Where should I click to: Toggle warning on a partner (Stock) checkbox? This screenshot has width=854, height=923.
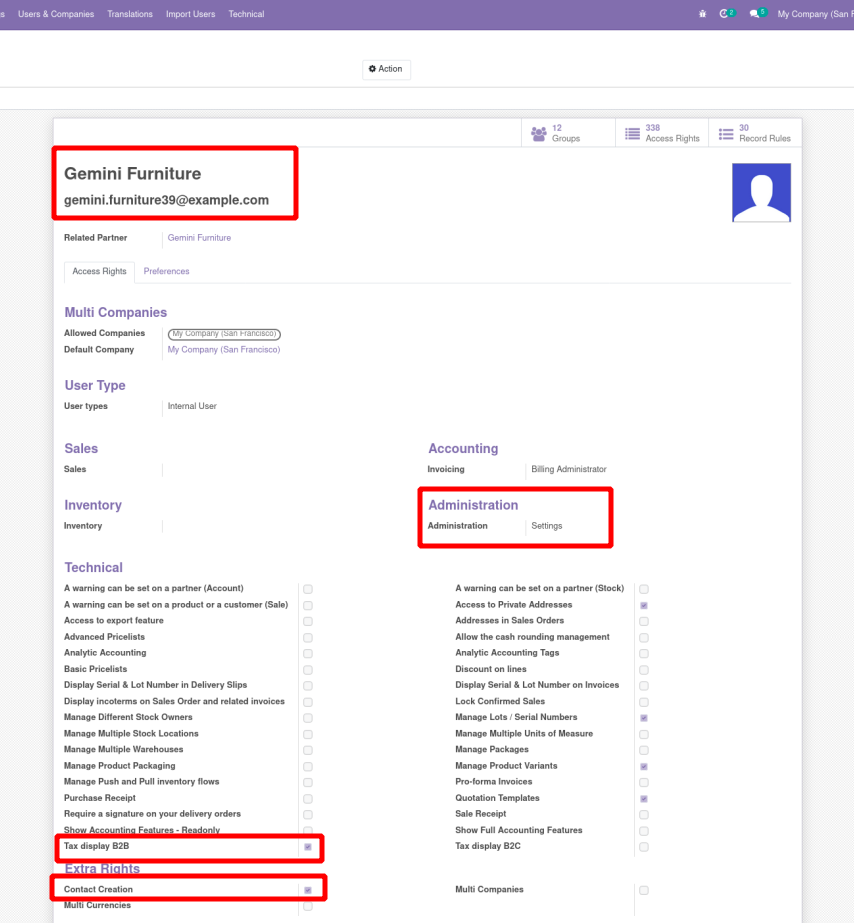[x=644, y=589]
